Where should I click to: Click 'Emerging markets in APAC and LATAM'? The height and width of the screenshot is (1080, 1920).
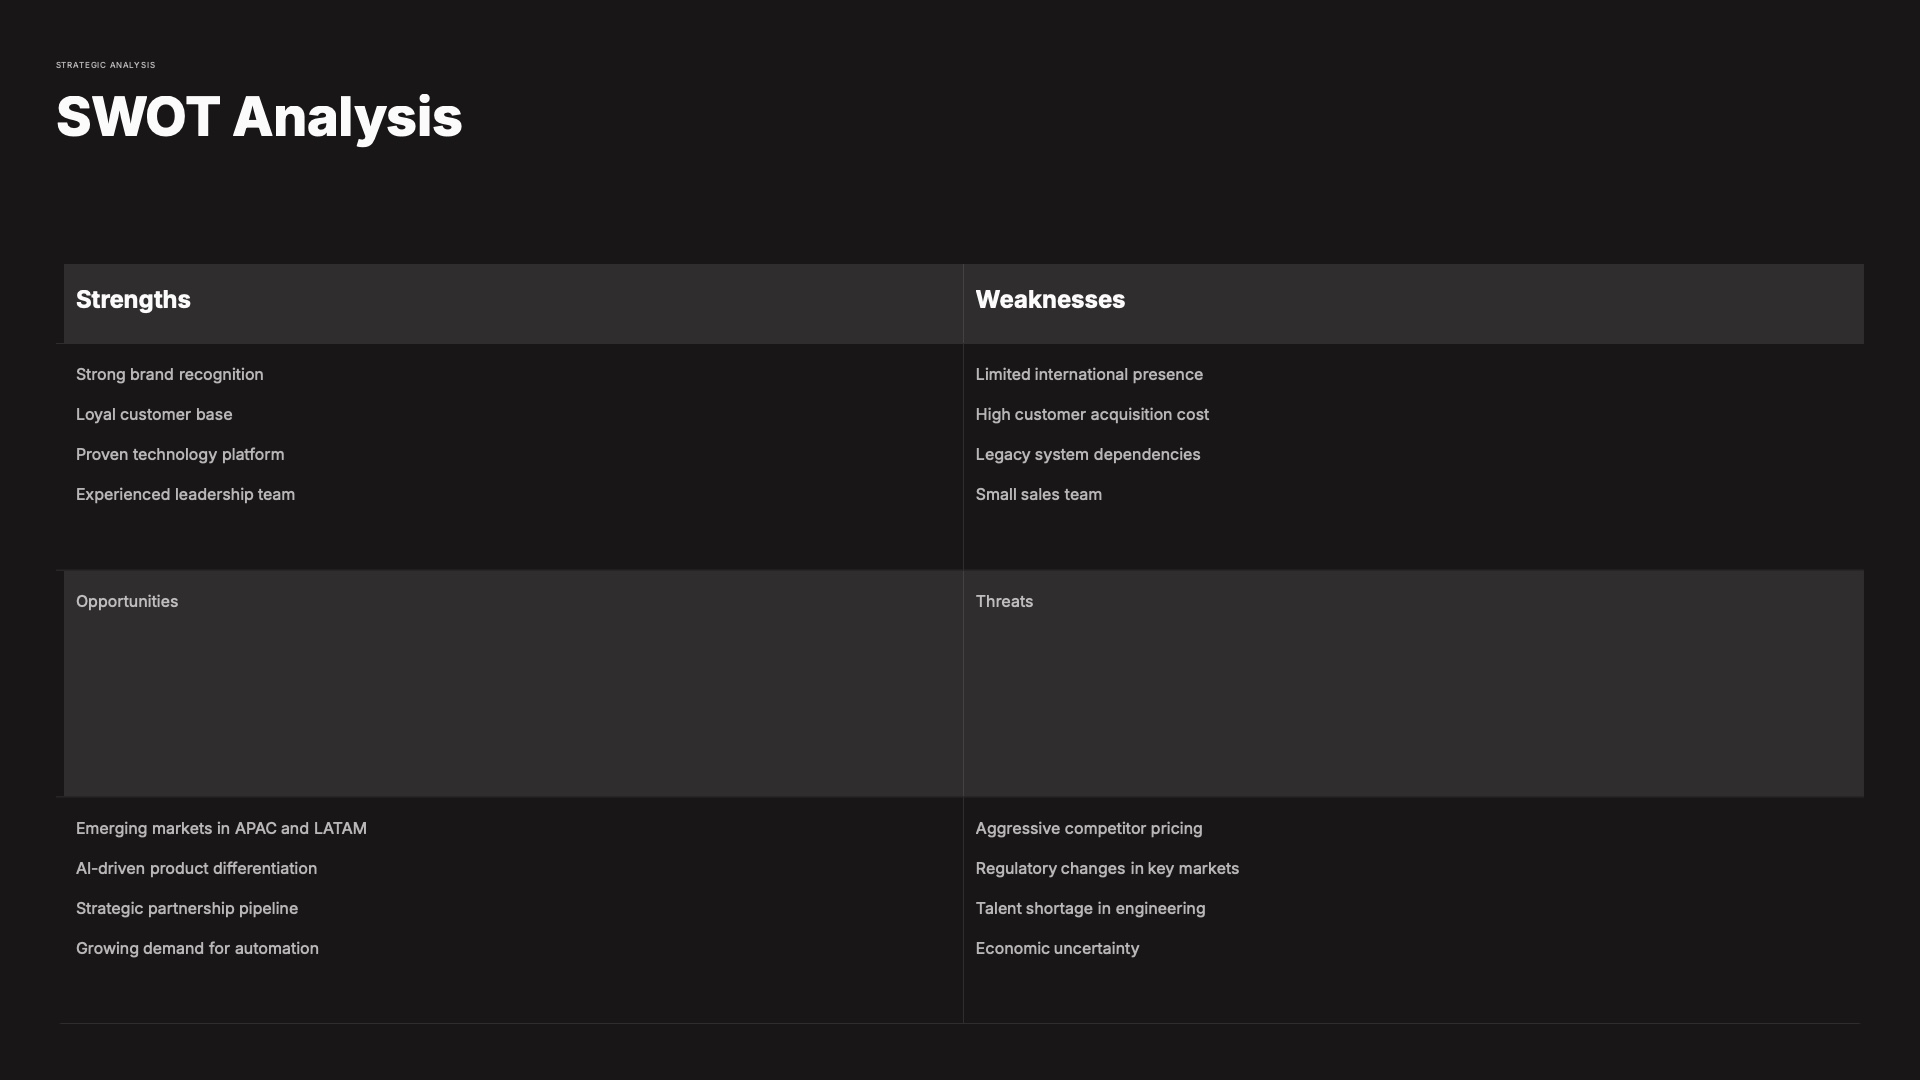click(x=221, y=829)
